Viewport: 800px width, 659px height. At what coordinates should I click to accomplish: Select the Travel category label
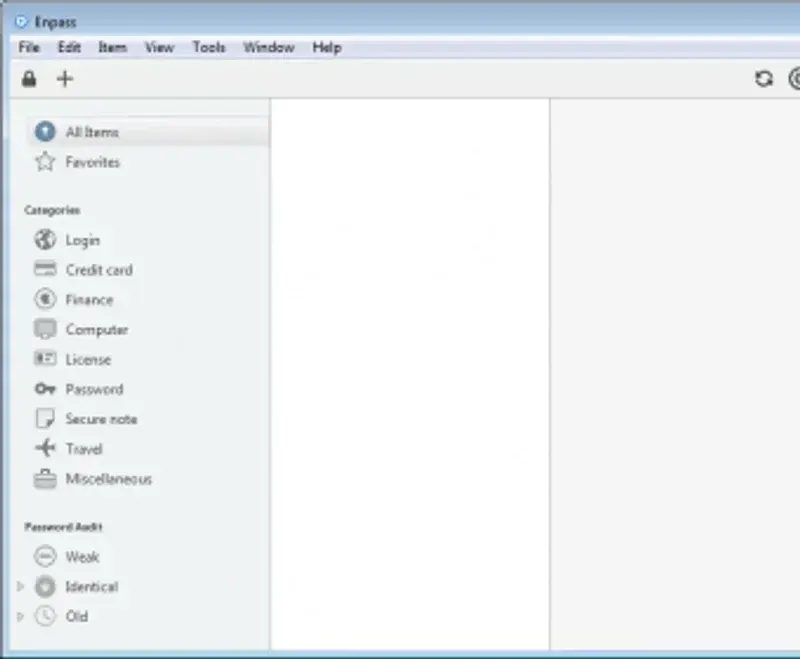tap(84, 449)
